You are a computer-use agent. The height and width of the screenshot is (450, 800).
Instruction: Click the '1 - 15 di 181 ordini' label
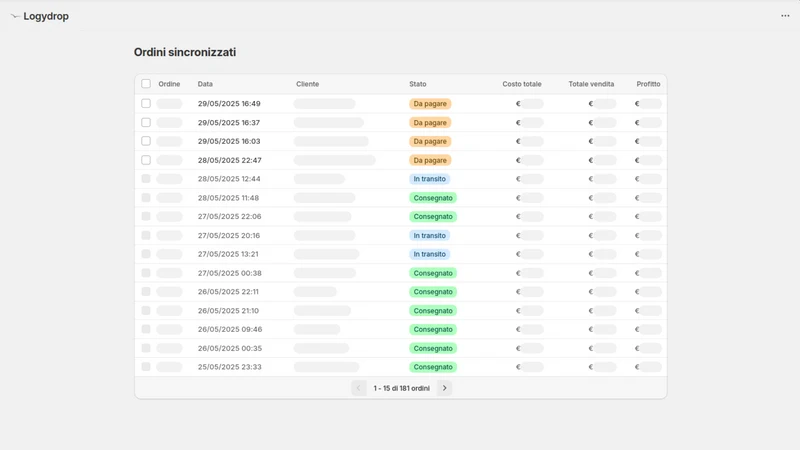click(x=402, y=389)
